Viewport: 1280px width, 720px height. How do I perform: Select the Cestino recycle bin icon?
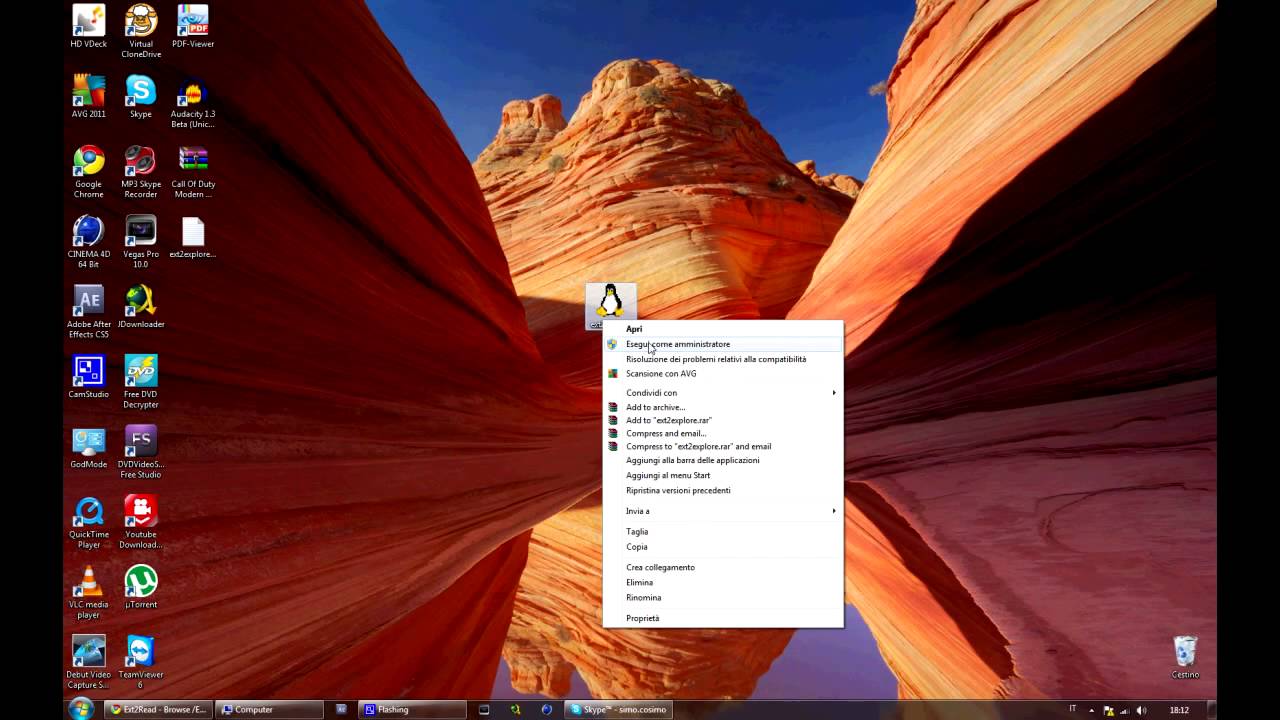tap(1185, 656)
